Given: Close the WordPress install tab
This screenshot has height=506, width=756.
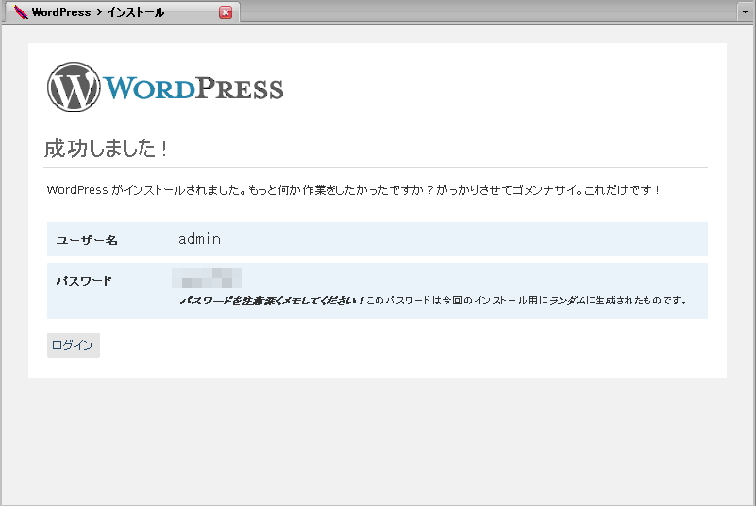Looking at the screenshot, I should (x=225, y=13).
